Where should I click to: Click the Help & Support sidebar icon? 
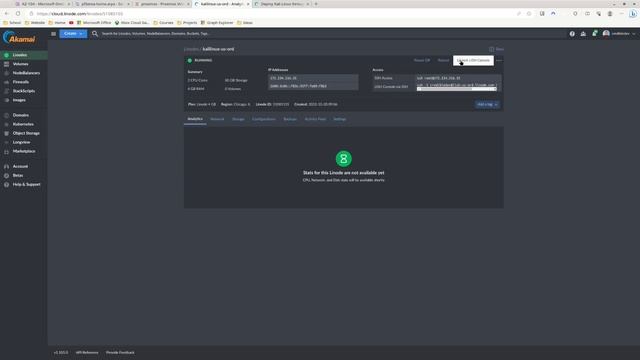[x=6, y=184]
